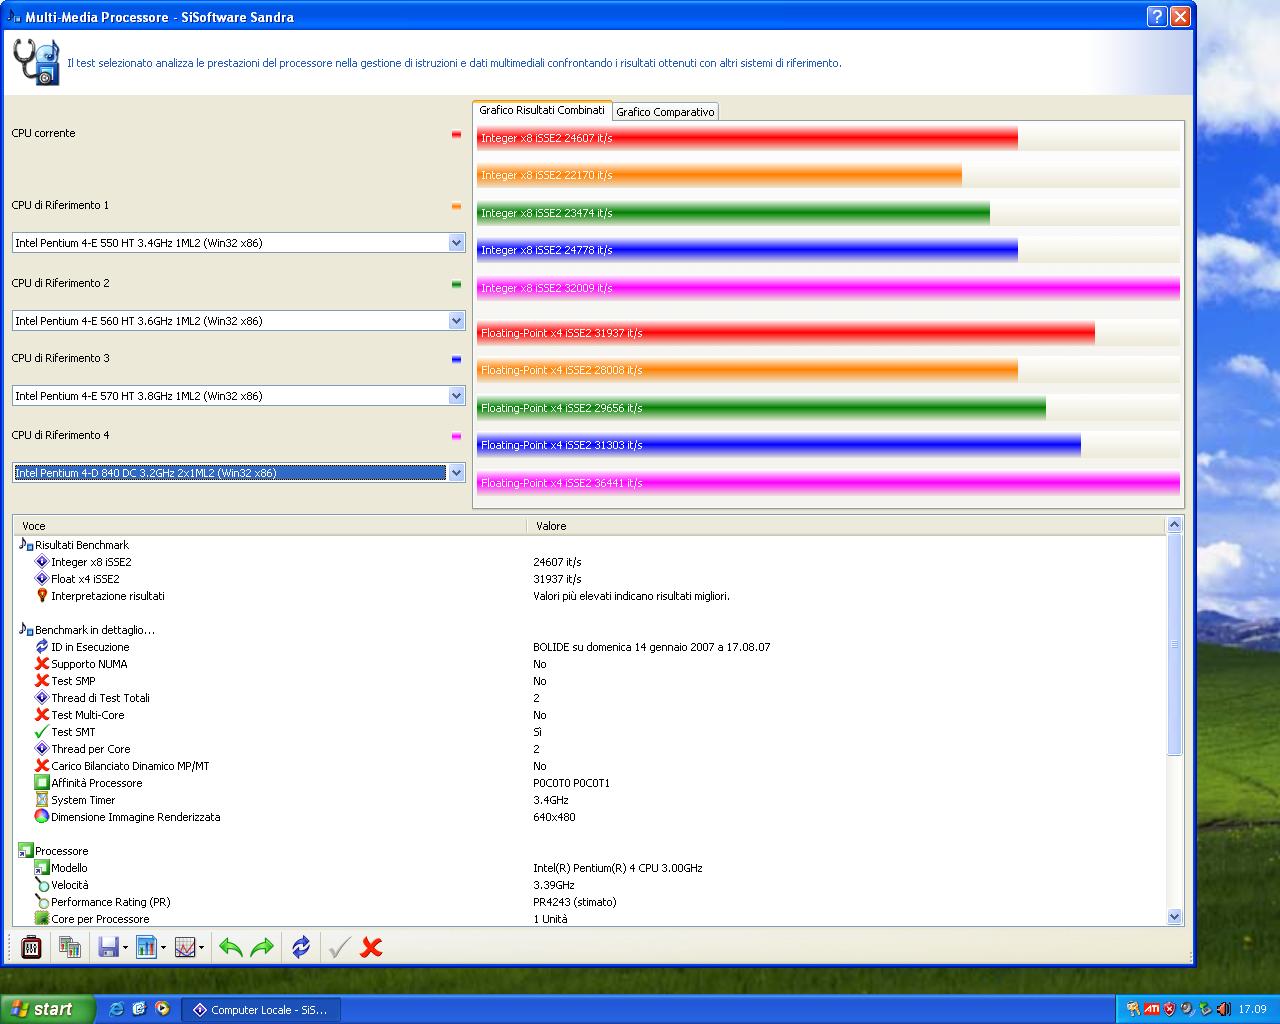Open the options mixer icon in bottom toolbar

tap(31, 946)
